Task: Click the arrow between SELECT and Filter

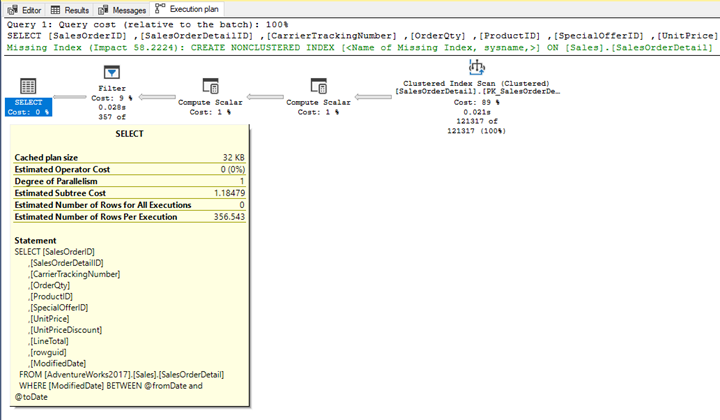Action: click(x=70, y=97)
